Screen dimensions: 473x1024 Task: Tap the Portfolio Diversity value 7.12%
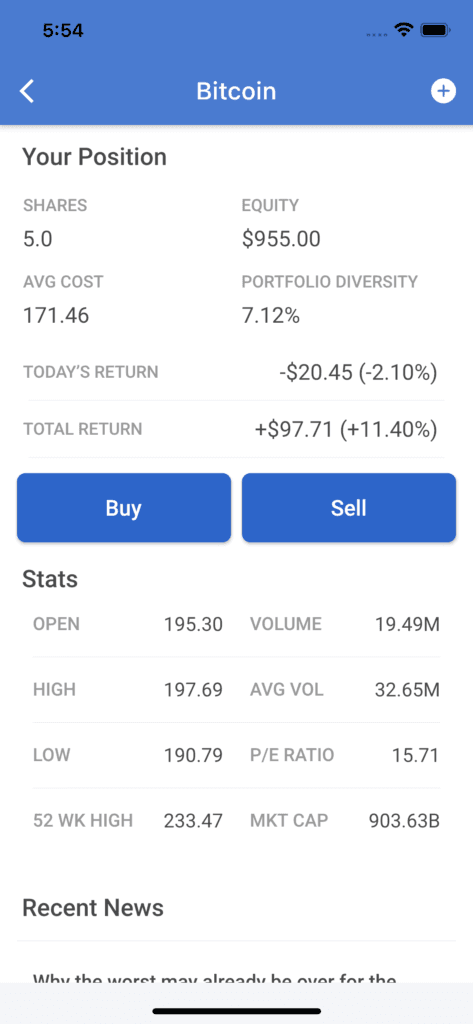pyautogui.click(x=270, y=316)
